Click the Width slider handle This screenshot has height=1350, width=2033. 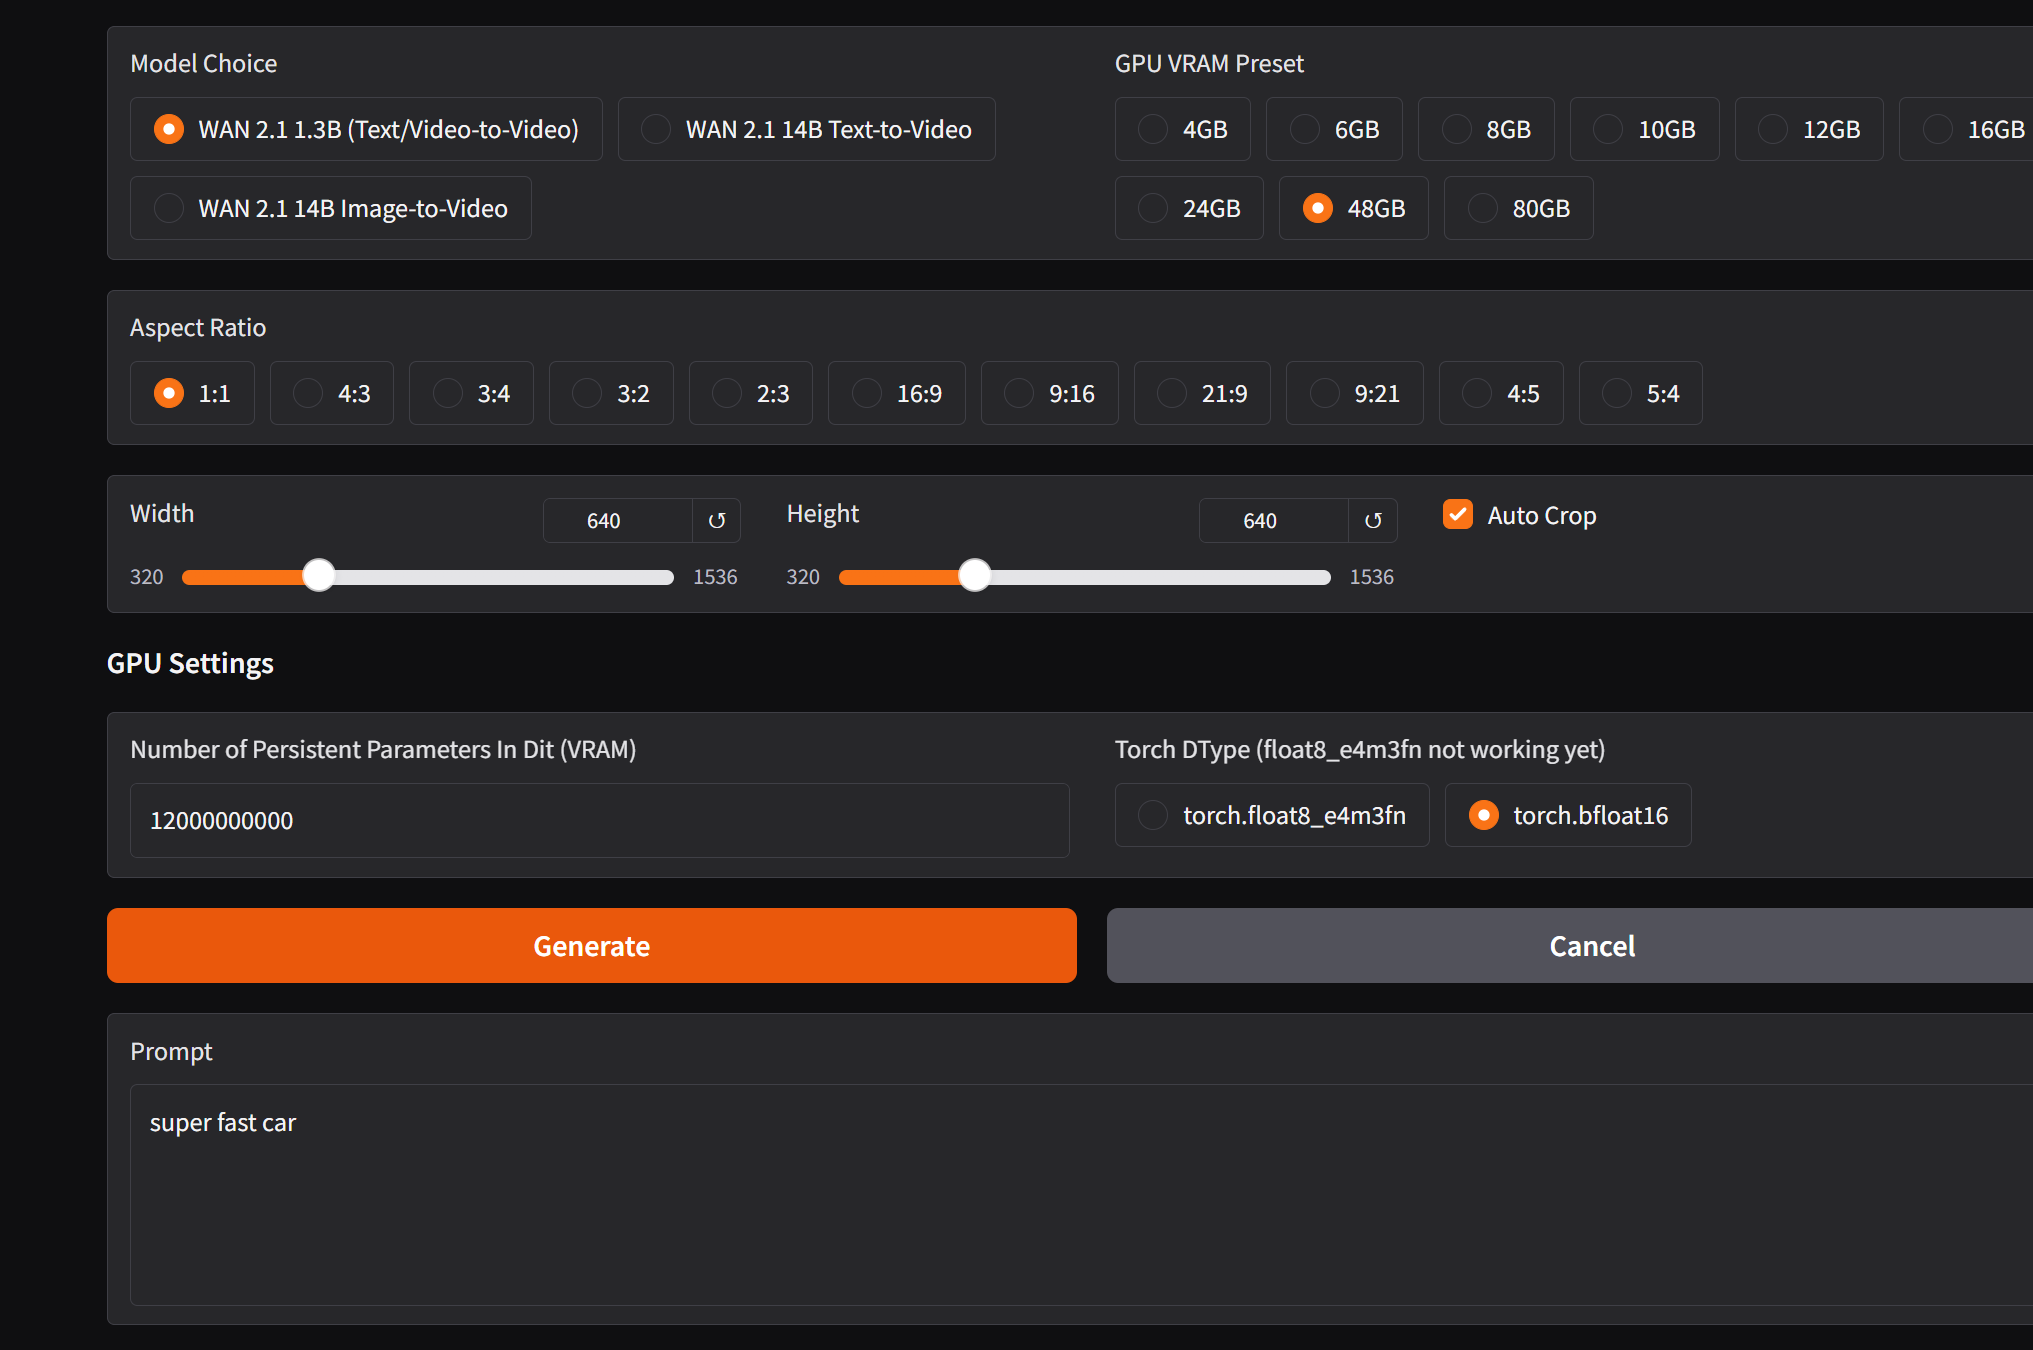click(x=319, y=576)
